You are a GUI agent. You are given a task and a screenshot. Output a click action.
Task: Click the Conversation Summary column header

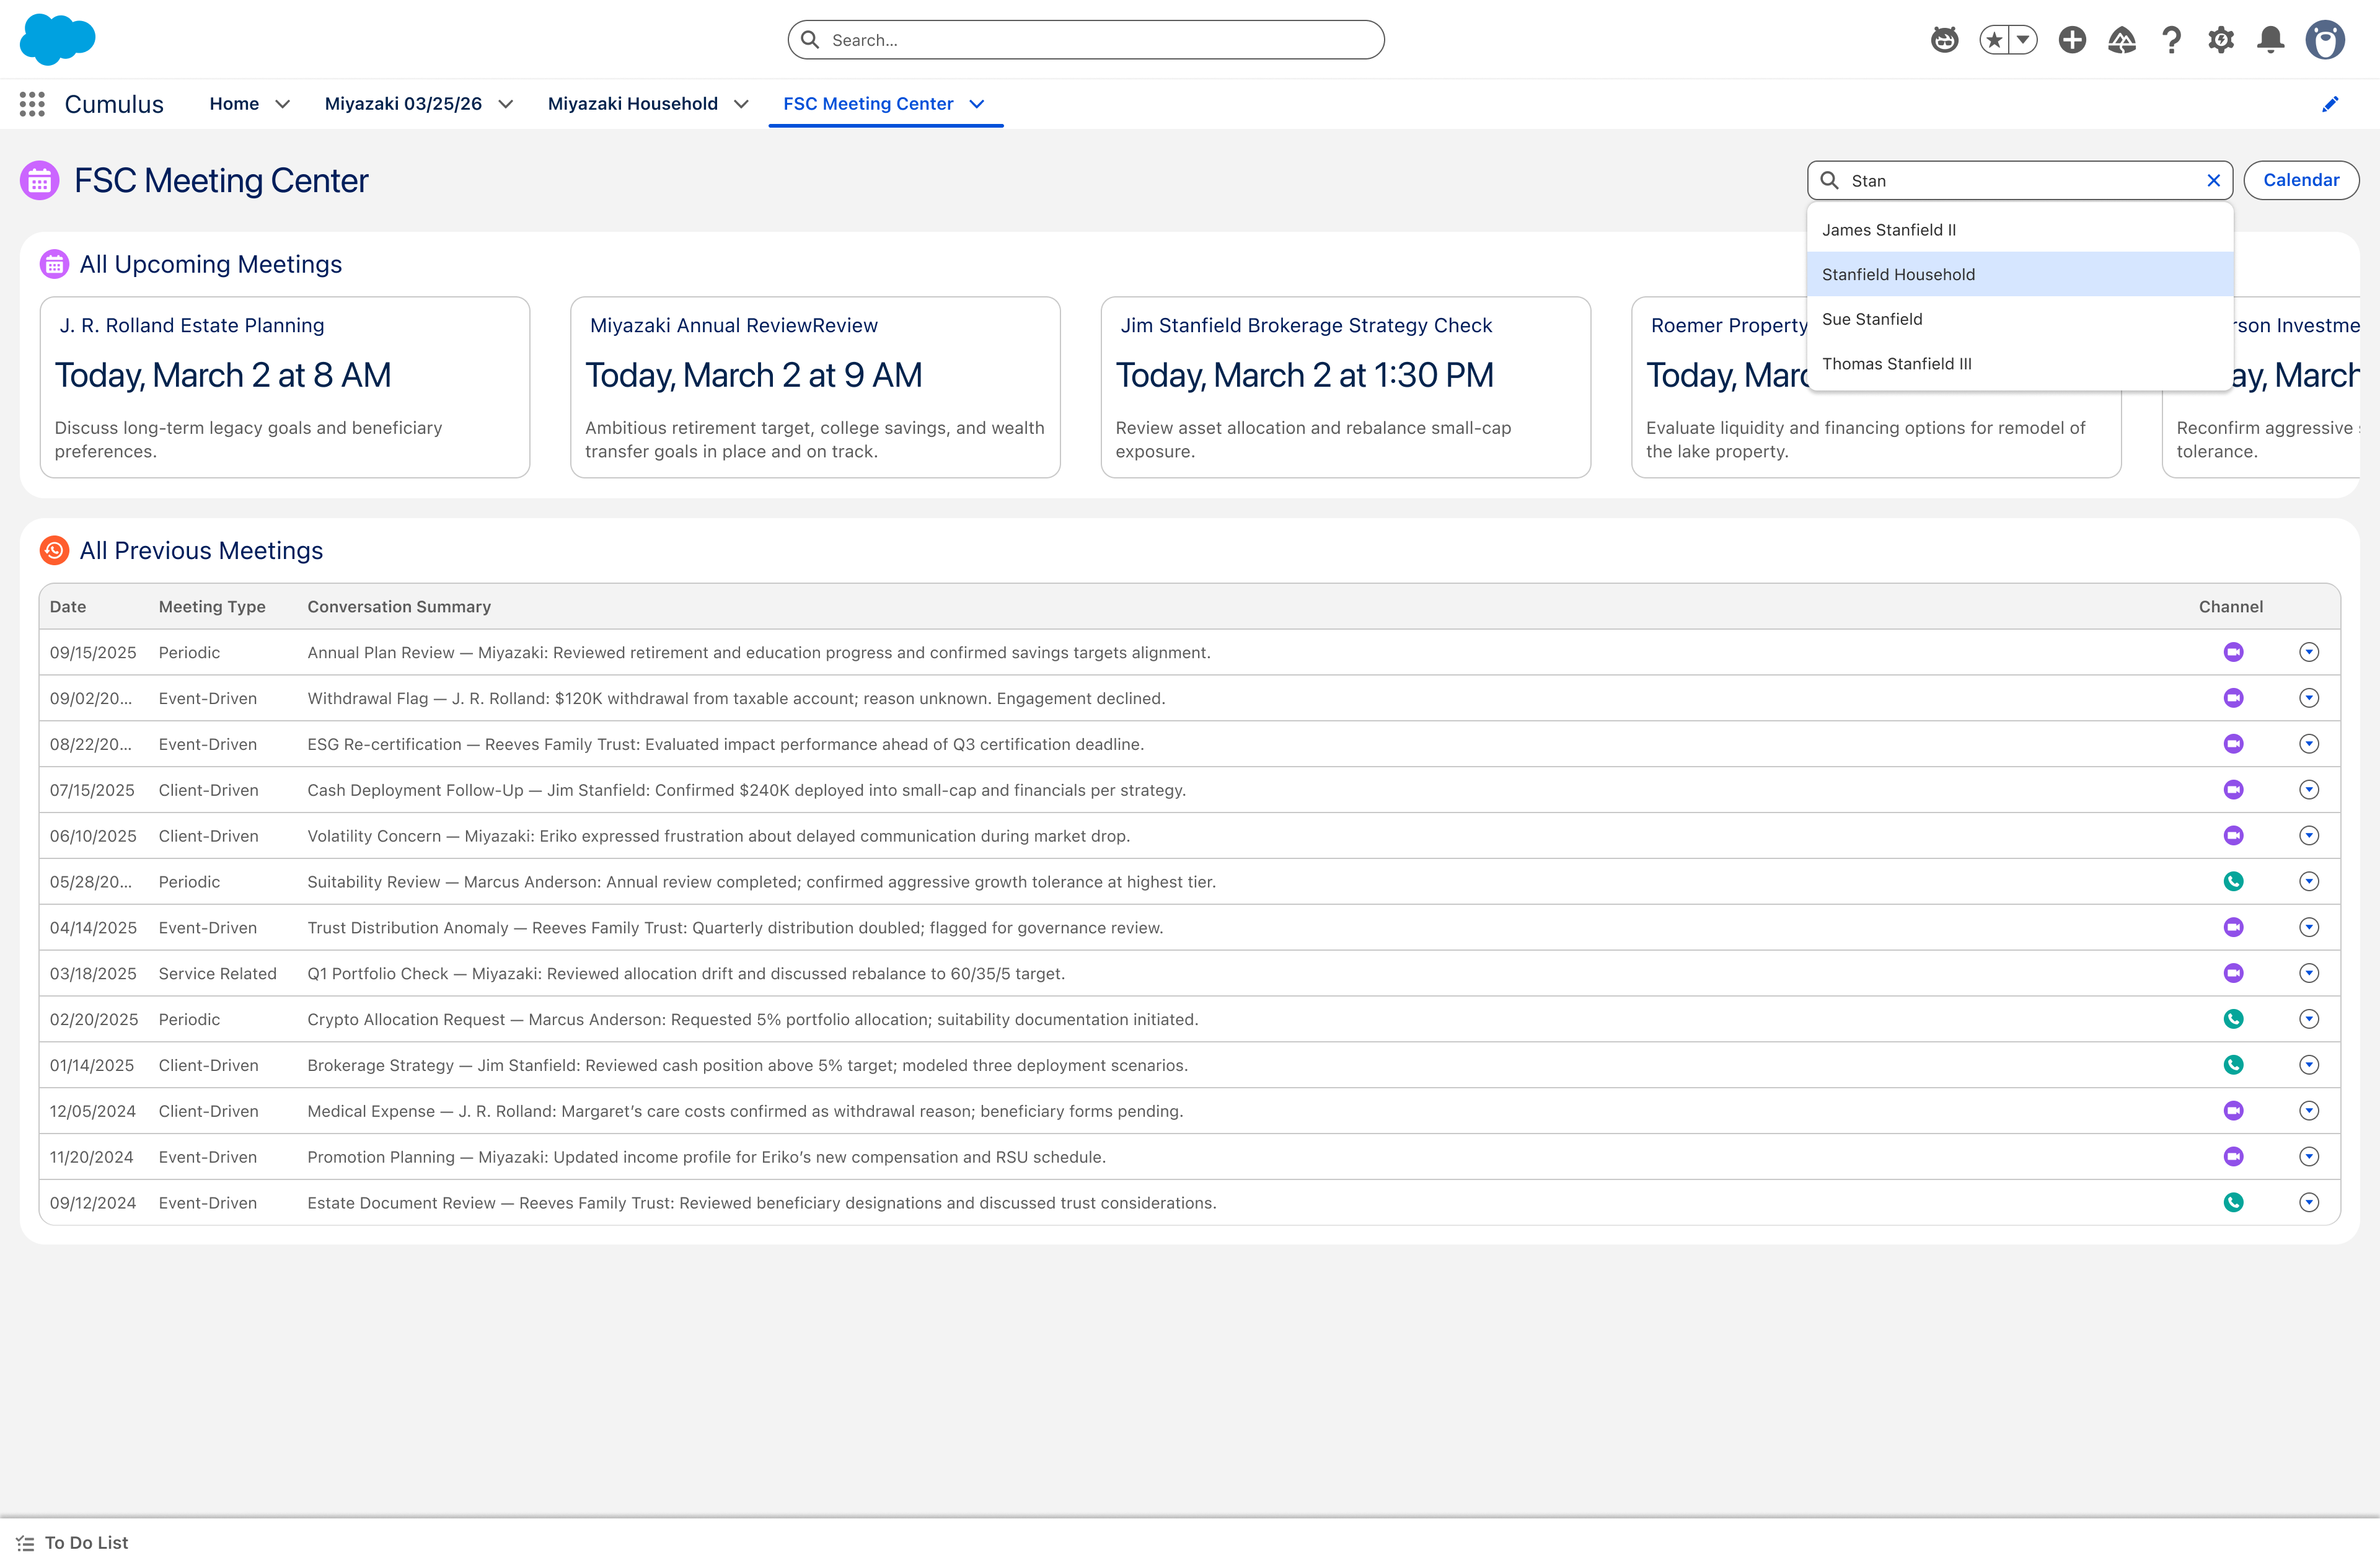click(x=399, y=607)
